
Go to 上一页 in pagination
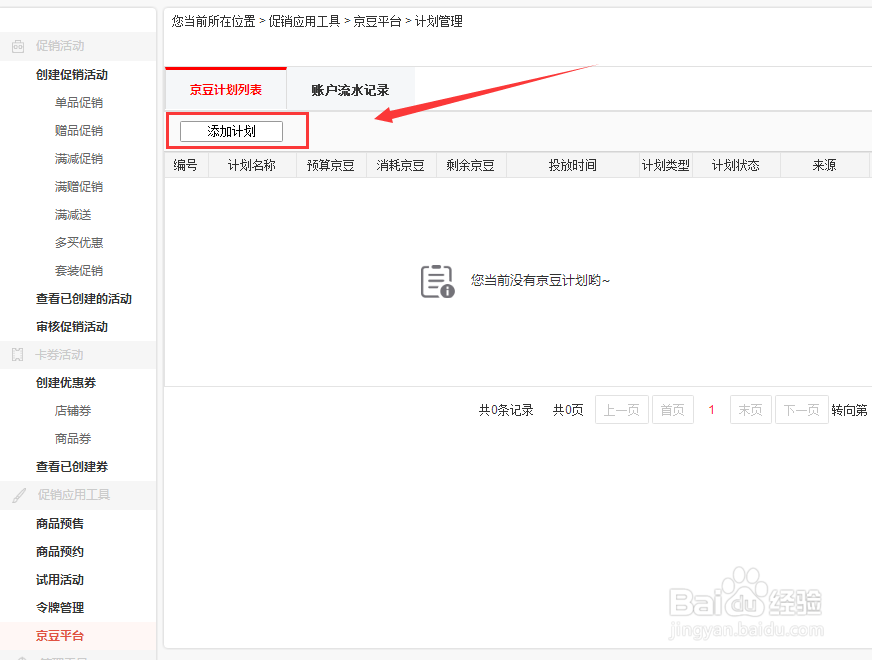pyautogui.click(x=622, y=410)
